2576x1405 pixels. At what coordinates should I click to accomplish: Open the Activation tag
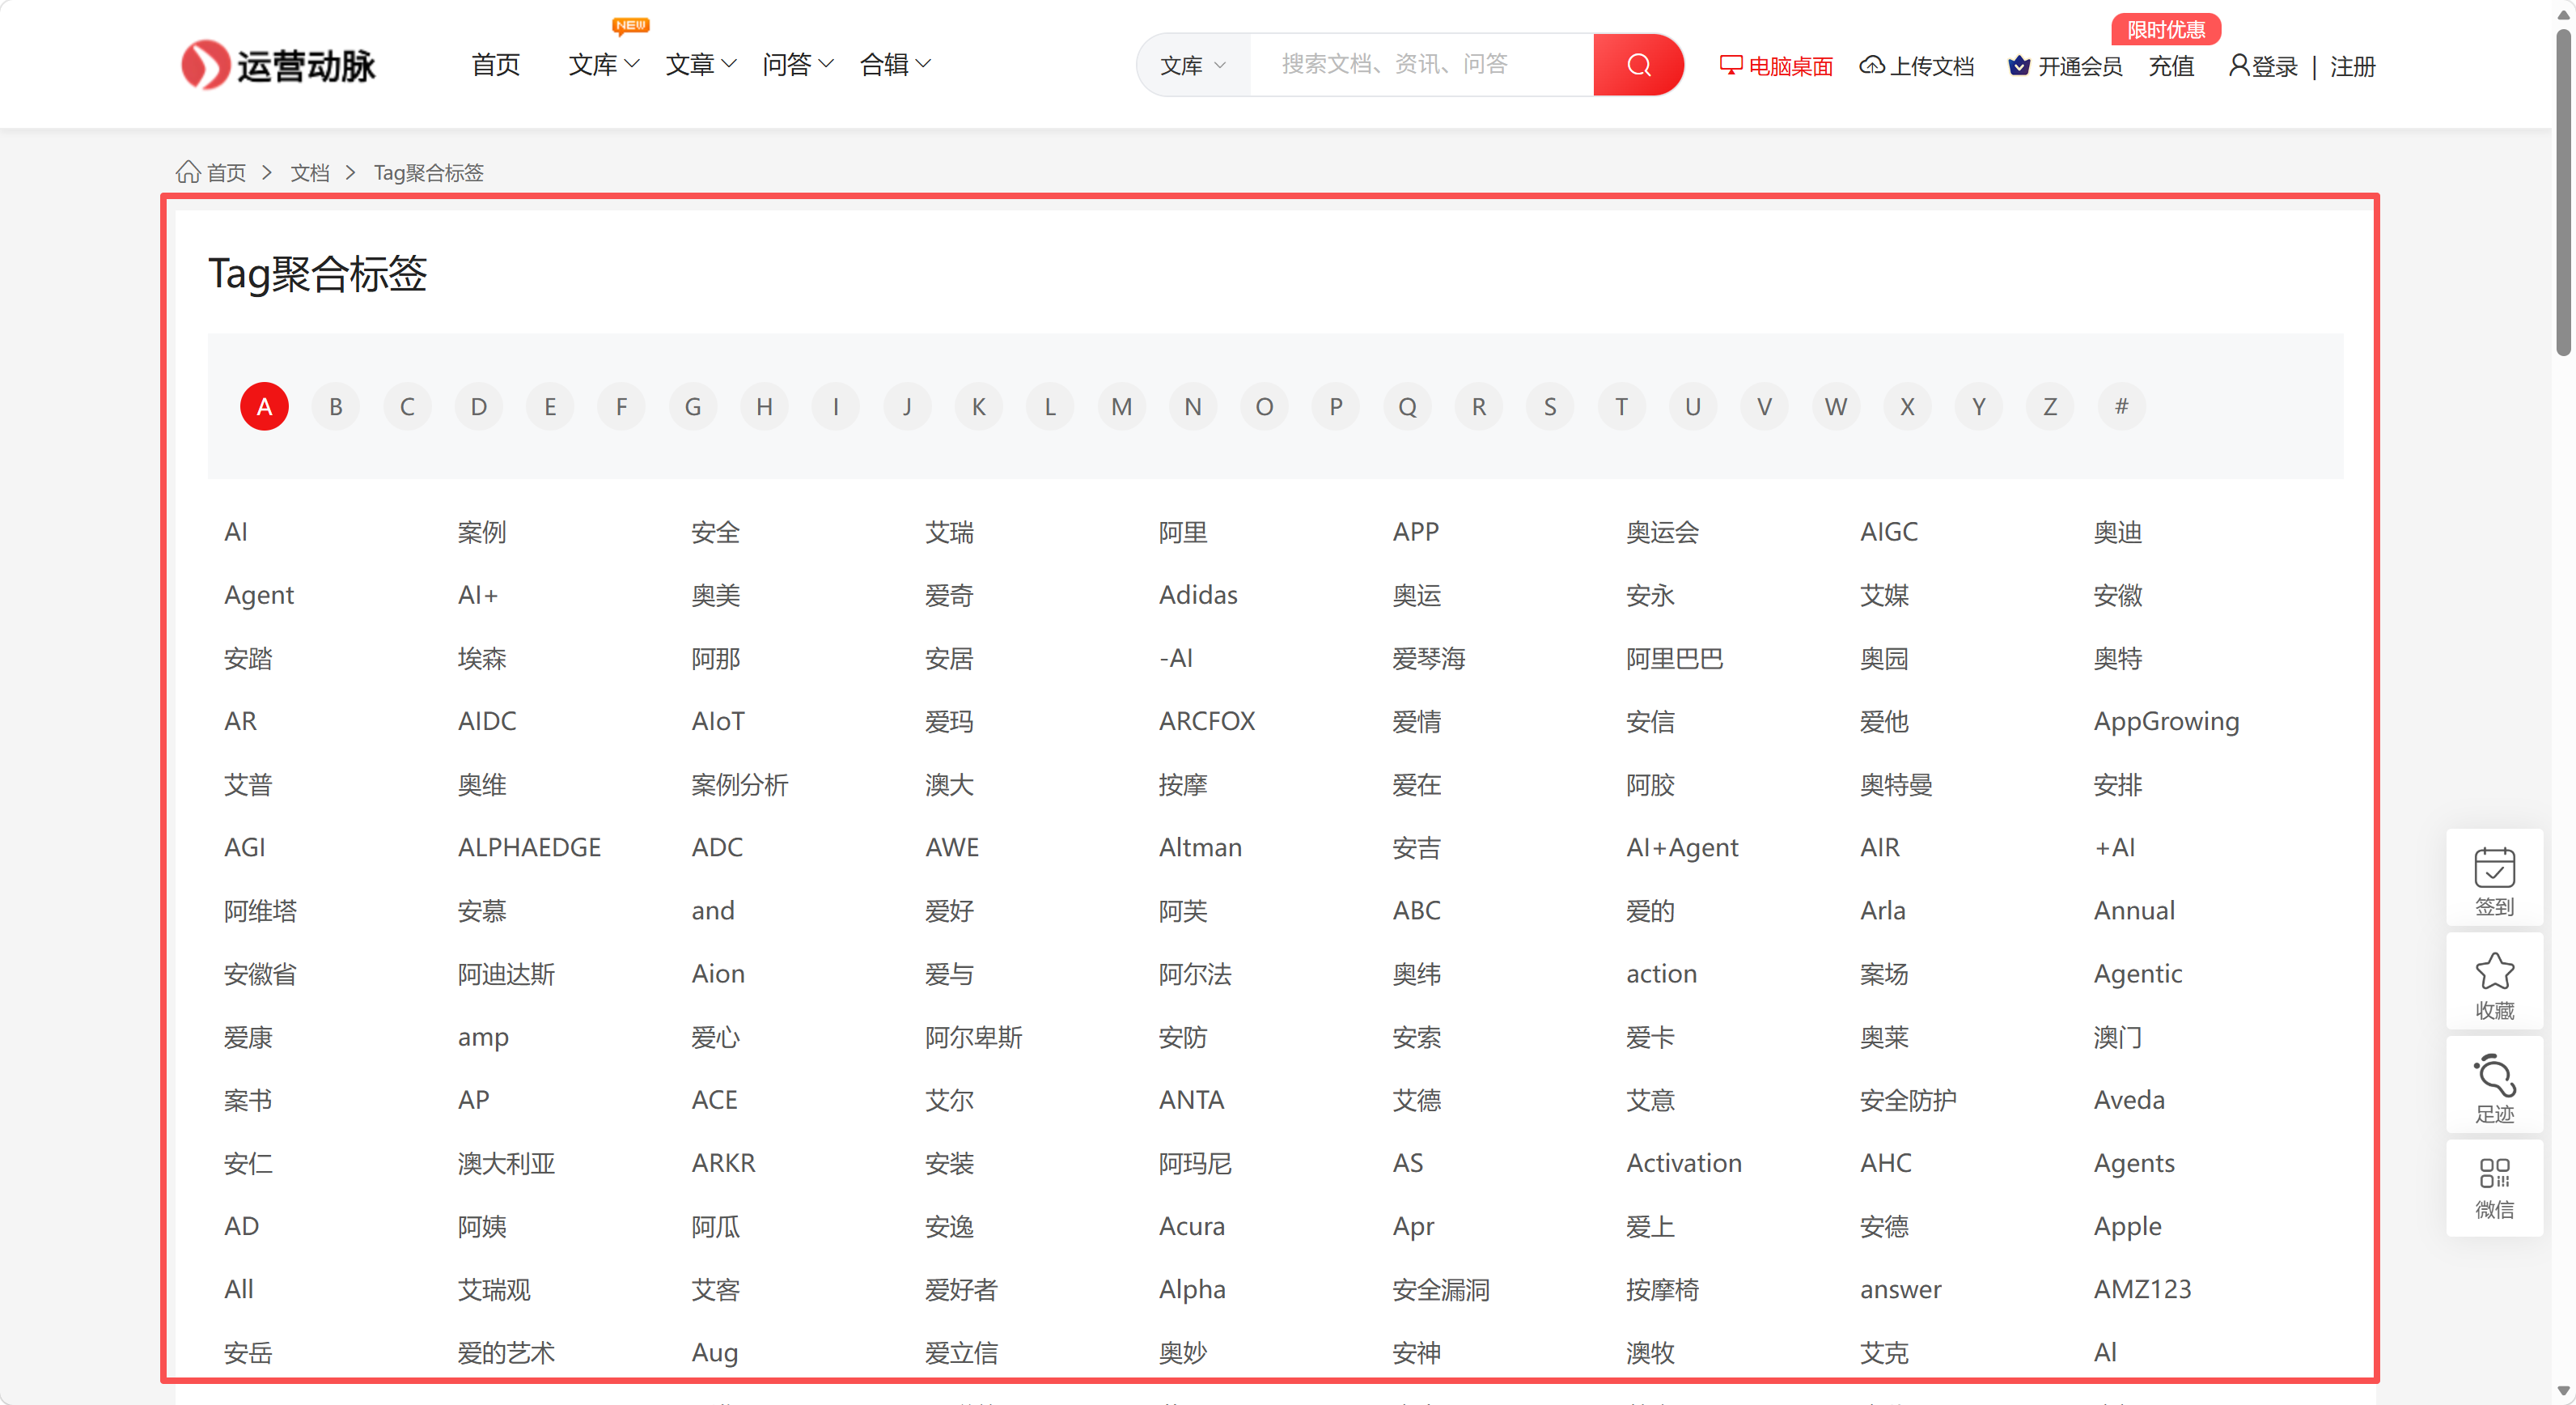(x=1684, y=1163)
